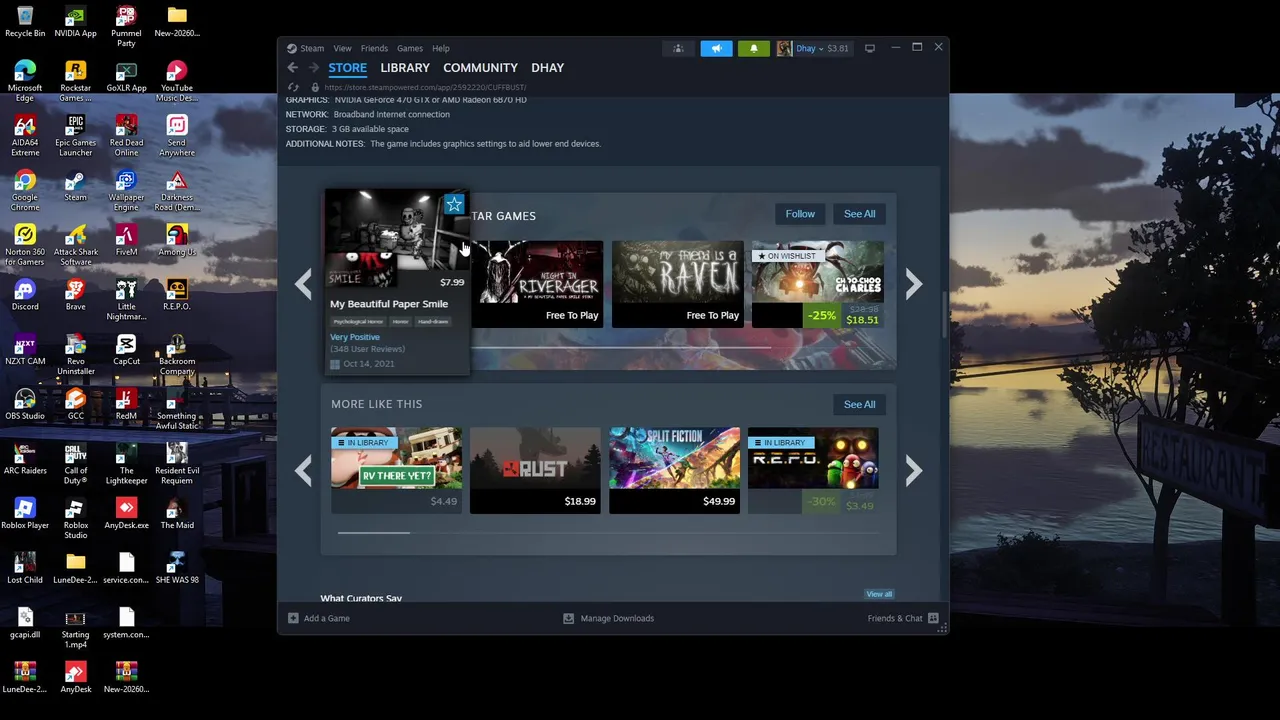This screenshot has width=1280, height=720.
Task: Open the Wallpaper Engine shortcut
Action: [126, 186]
